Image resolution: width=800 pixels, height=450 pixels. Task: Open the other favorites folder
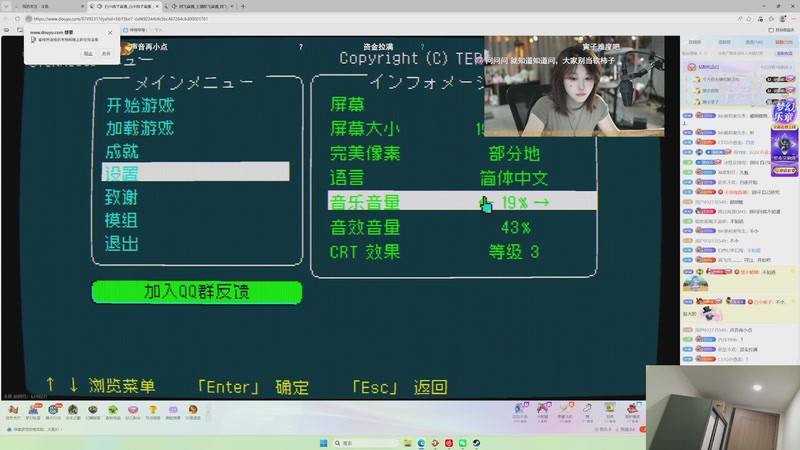[781, 30]
